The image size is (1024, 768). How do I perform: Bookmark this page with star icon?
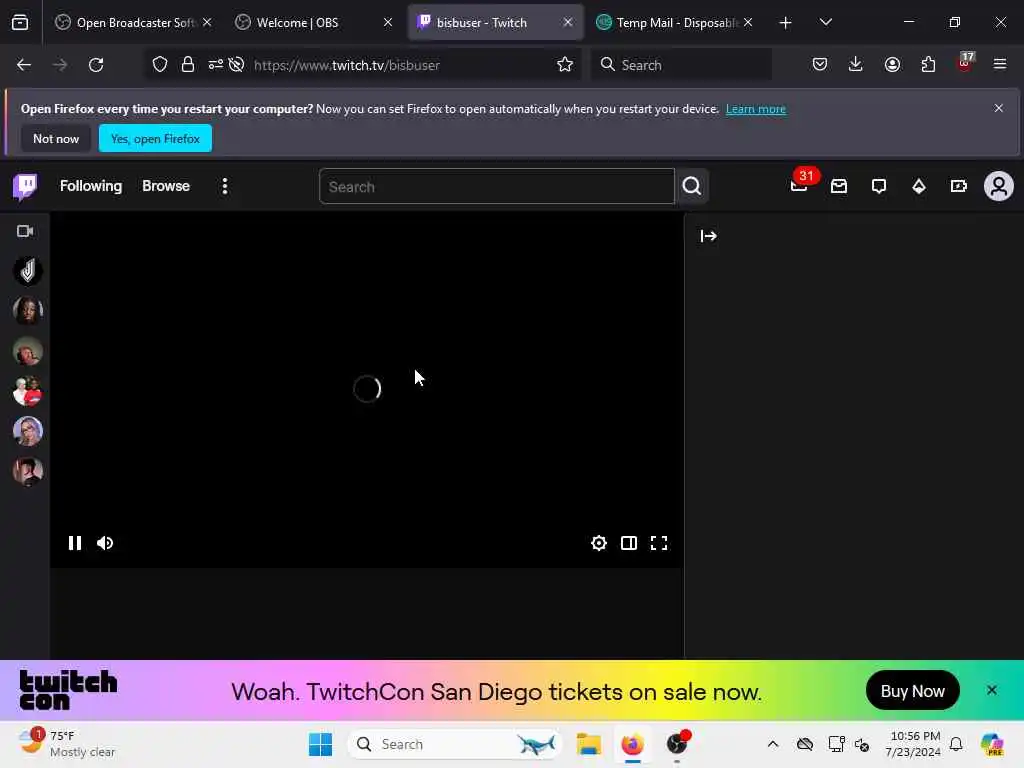(565, 65)
